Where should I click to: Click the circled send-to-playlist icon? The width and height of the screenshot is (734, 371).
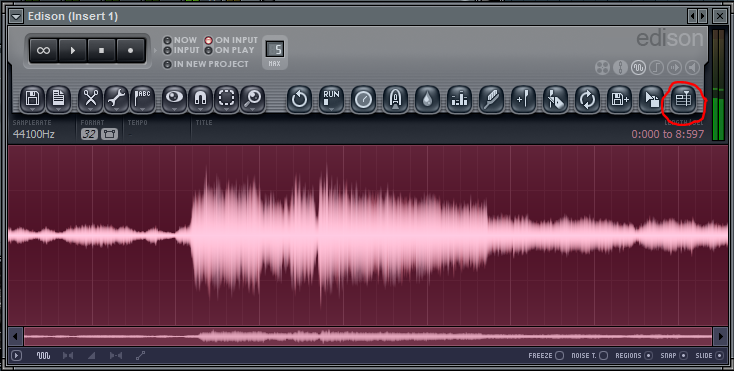coord(683,99)
